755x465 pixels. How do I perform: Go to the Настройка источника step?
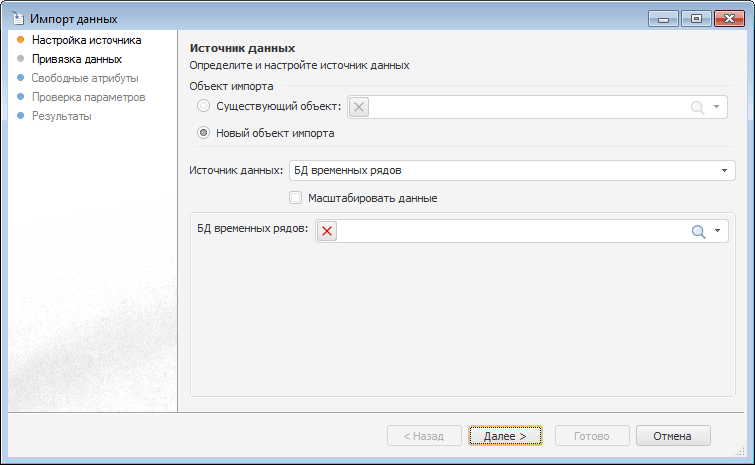(x=86, y=41)
